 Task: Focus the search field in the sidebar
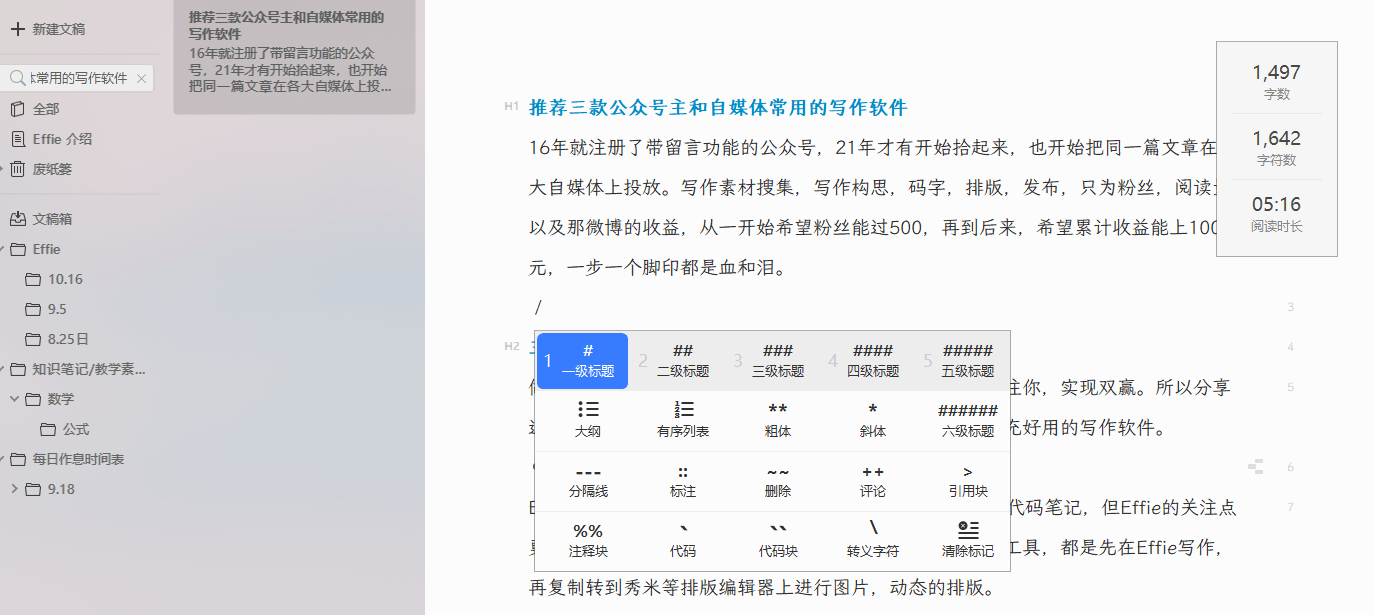[79, 79]
